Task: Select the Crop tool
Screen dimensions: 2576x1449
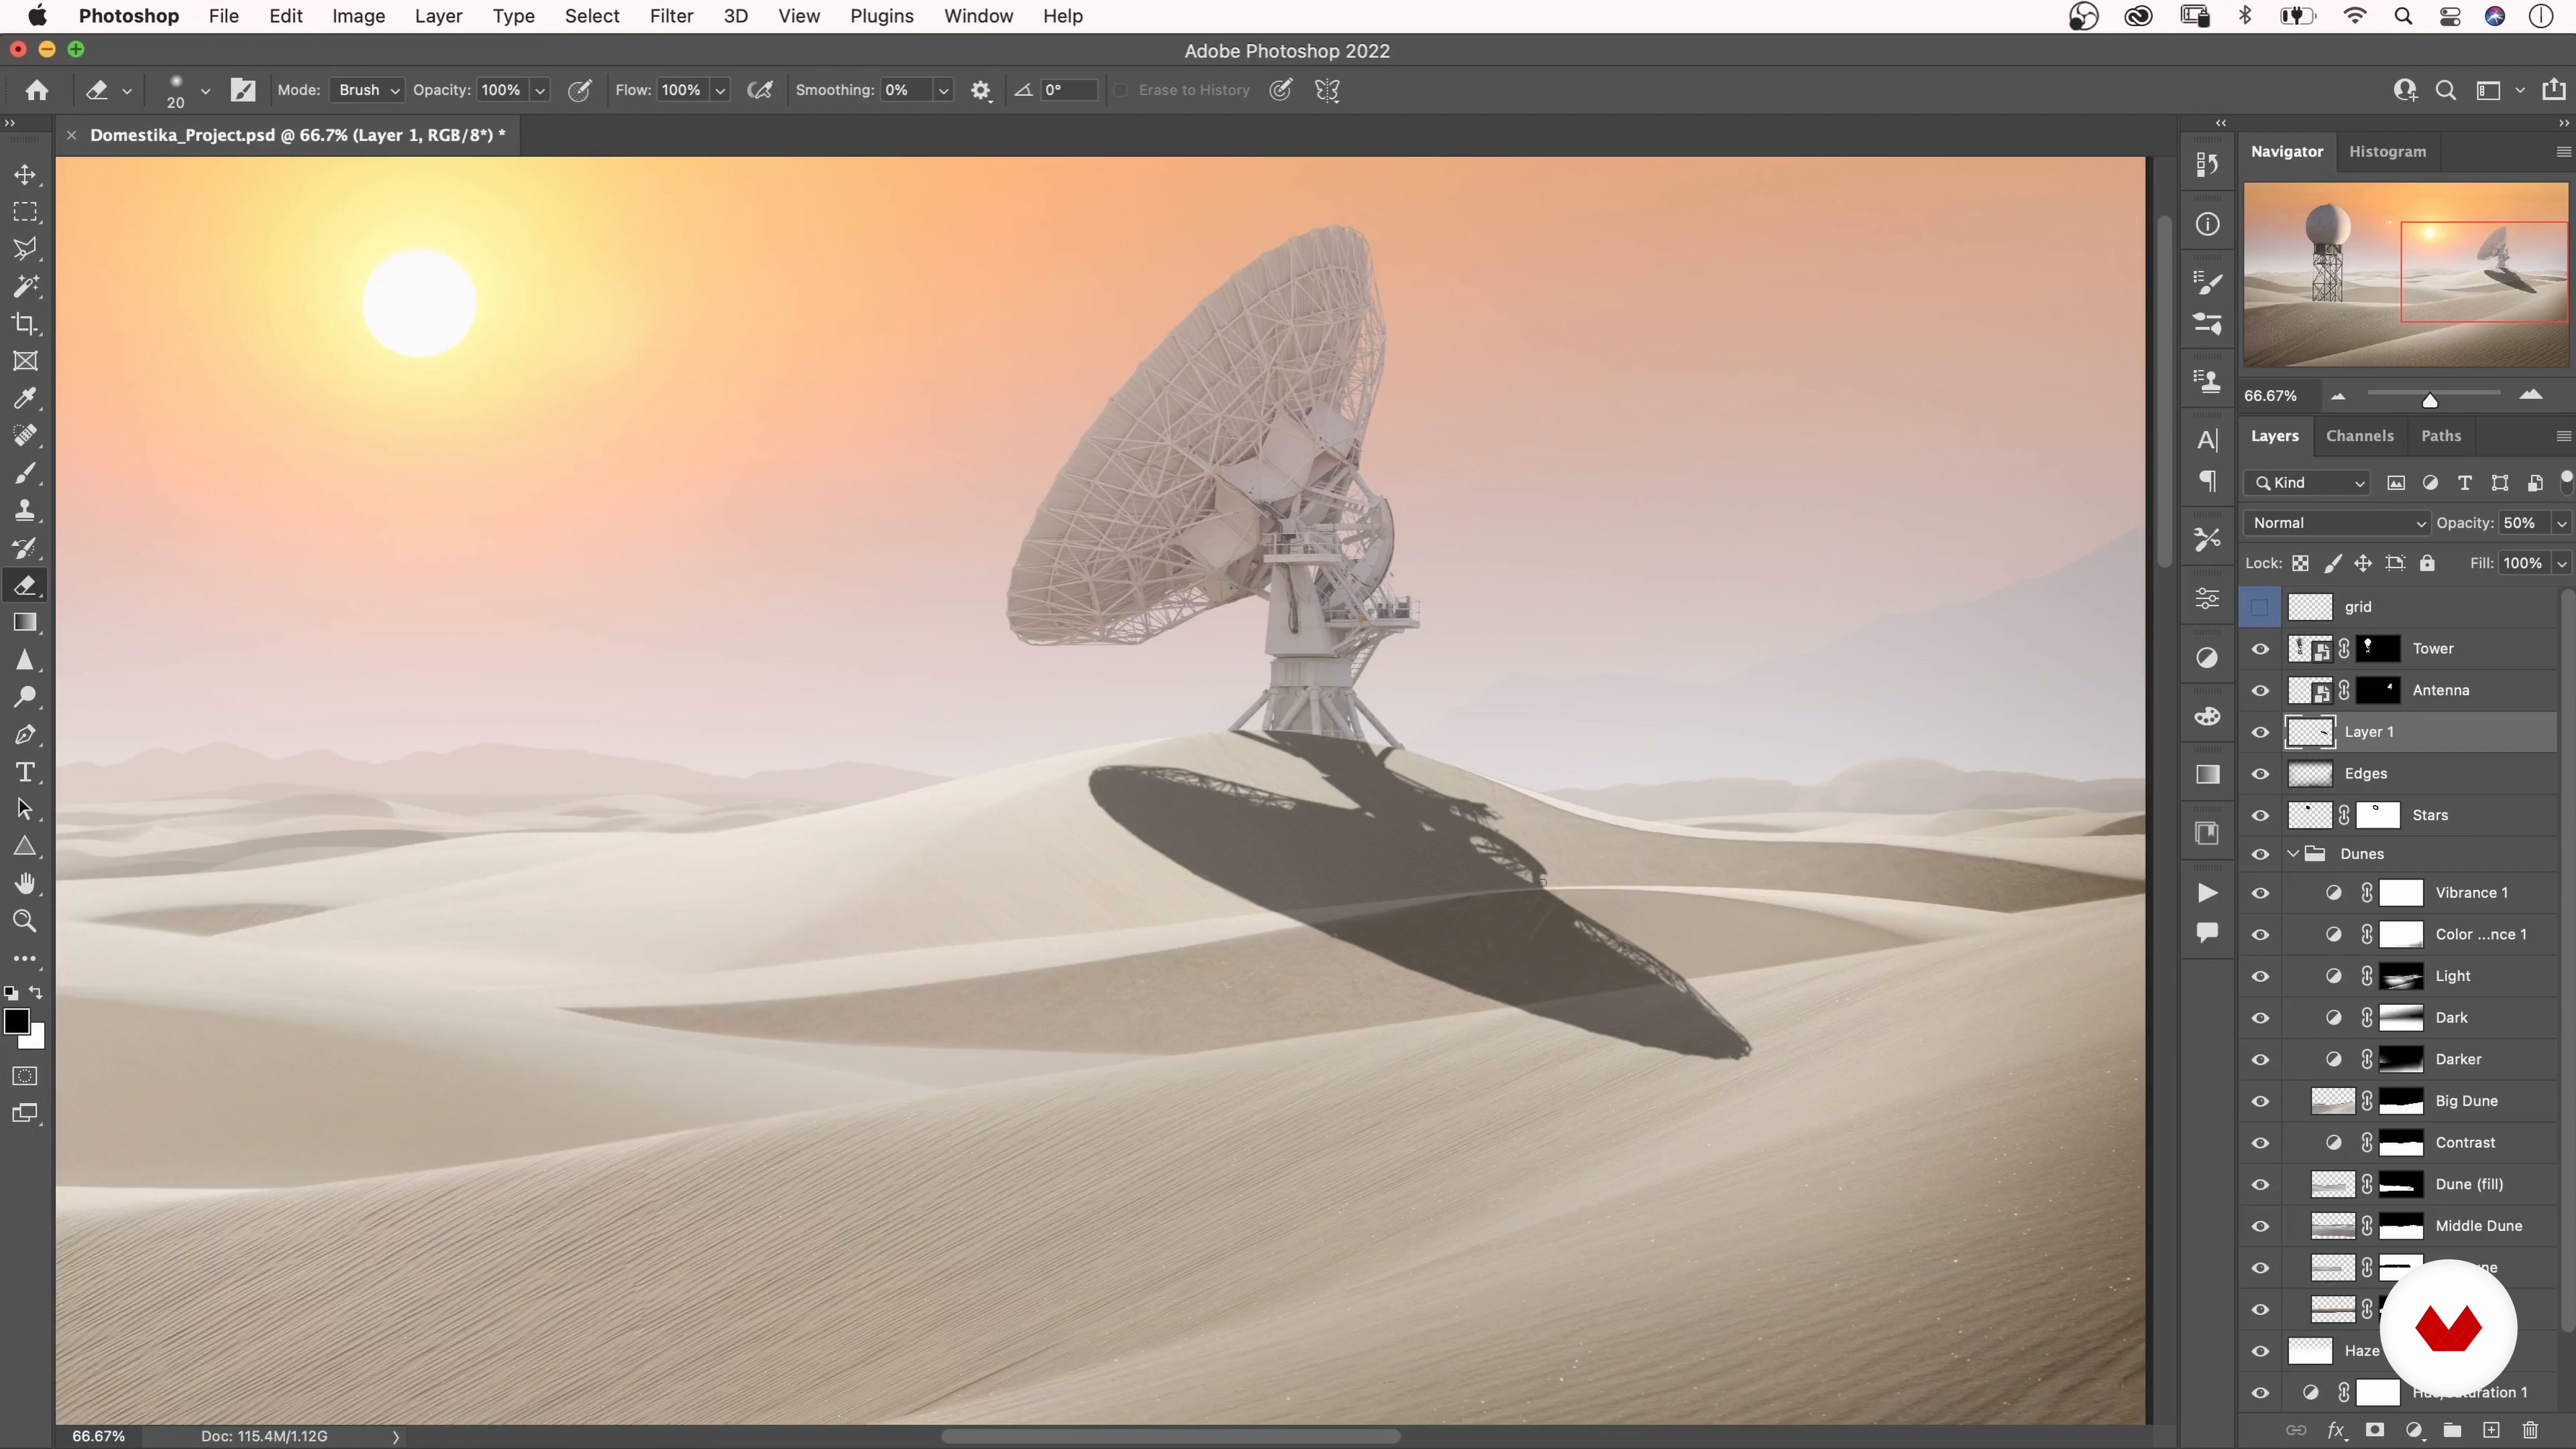Action: tap(25, 324)
